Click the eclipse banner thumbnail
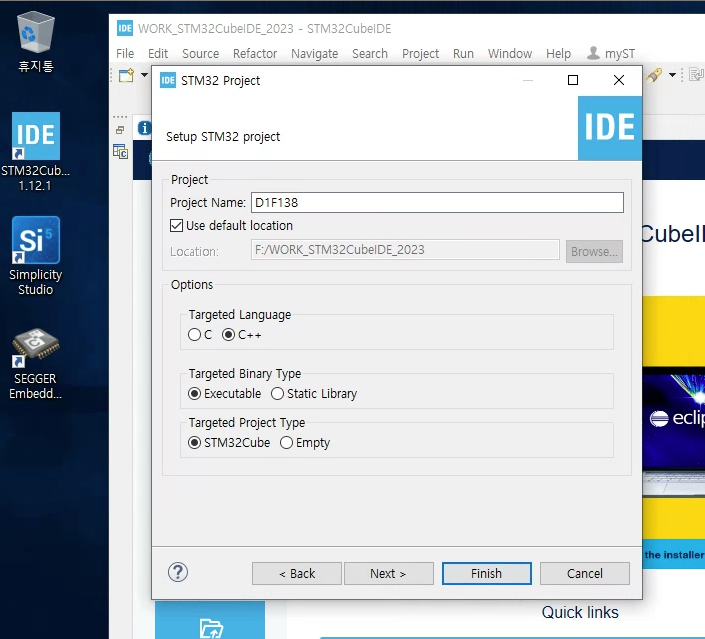The height and width of the screenshot is (639, 705). pyautogui.click(x=674, y=419)
